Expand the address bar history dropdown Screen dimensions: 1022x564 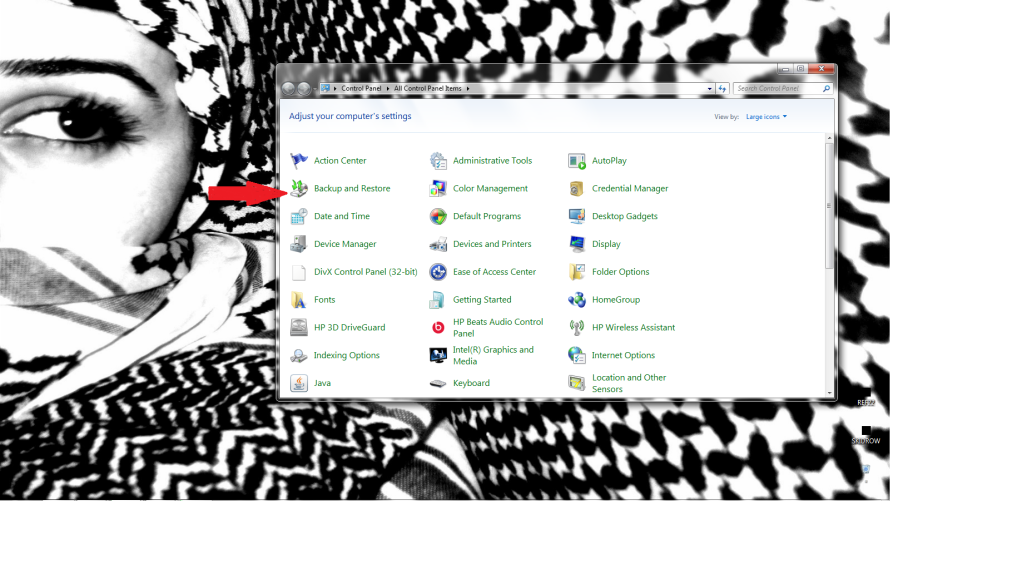709,89
